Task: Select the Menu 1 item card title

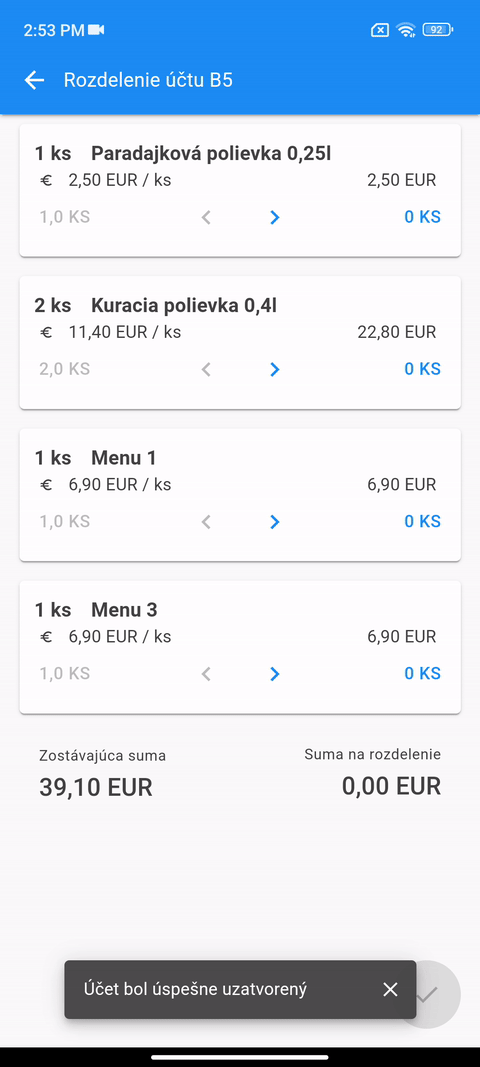Action: click(x=124, y=458)
